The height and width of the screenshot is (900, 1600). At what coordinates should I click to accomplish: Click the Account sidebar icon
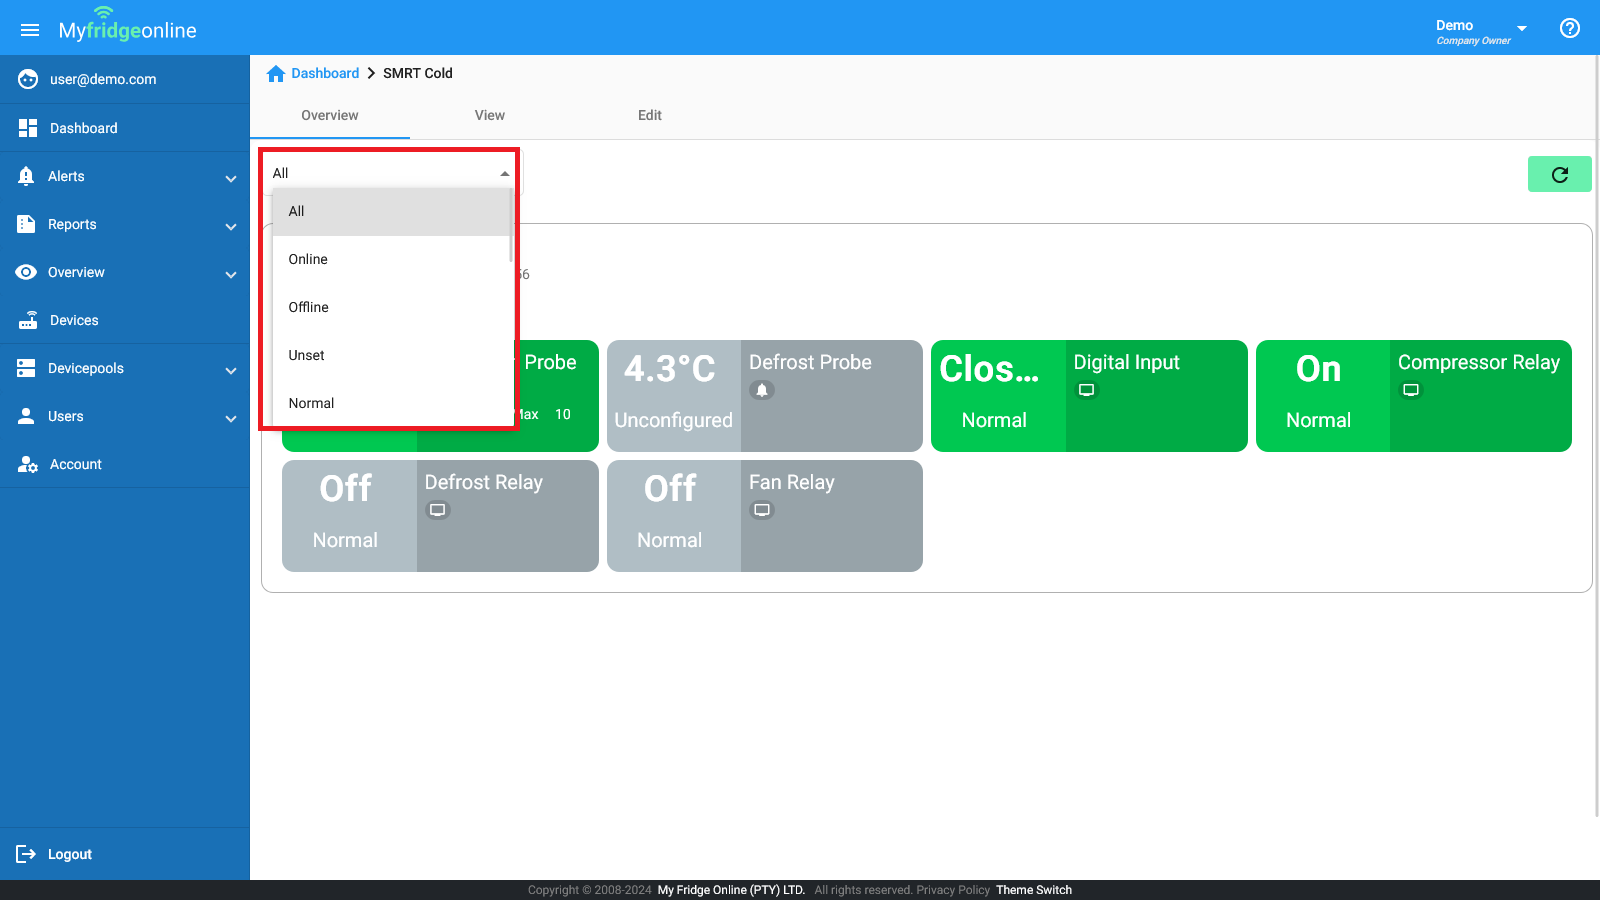tap(26, 463)
